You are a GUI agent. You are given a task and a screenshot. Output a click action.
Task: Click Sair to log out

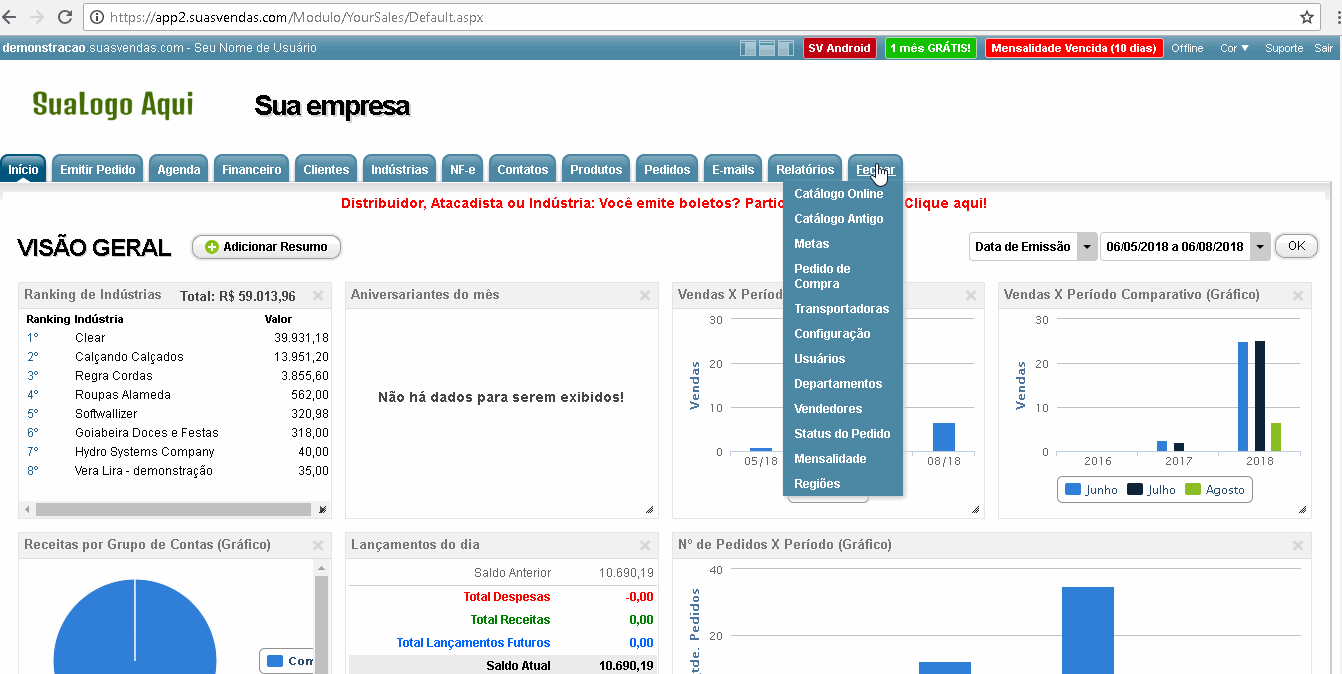[1323, 48]
